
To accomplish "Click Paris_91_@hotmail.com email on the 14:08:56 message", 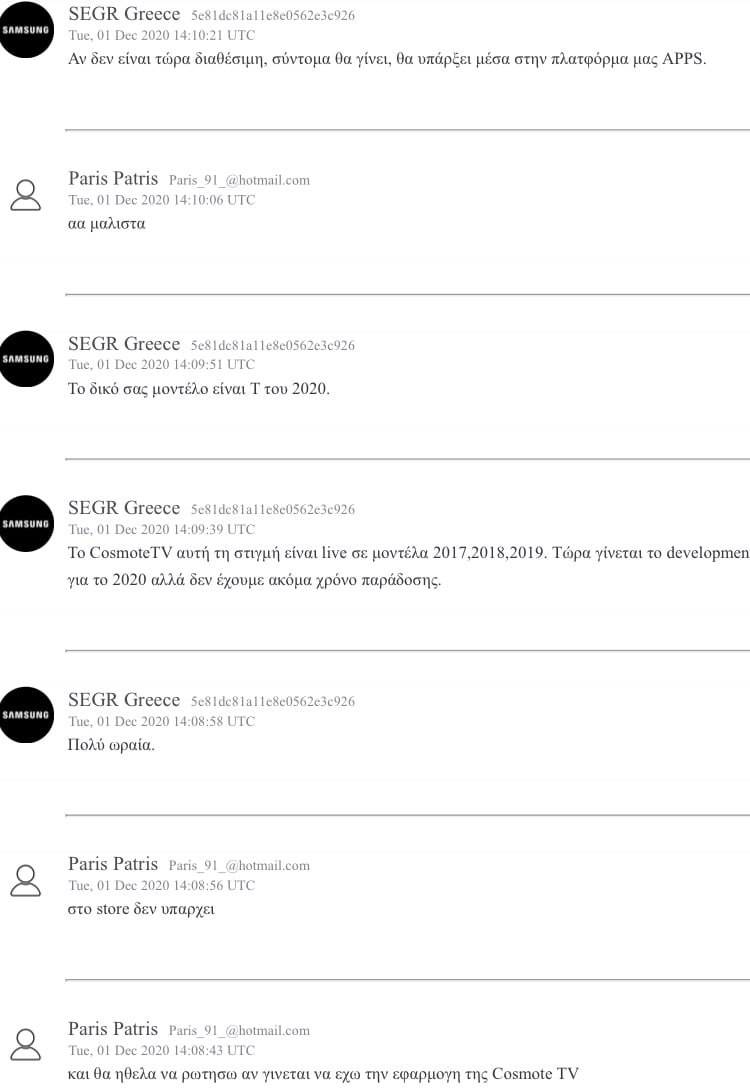I will point(239,866).
